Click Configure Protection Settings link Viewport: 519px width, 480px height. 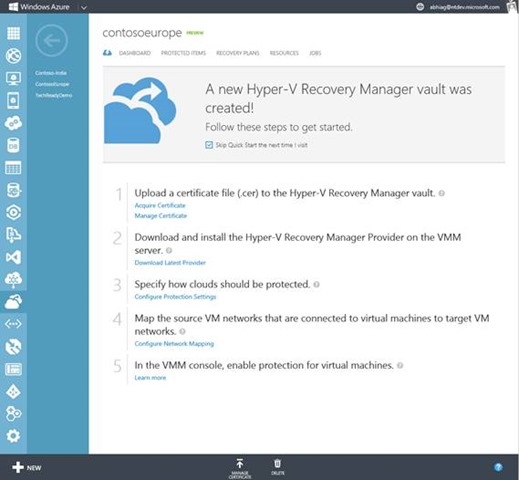(x=175, y=297)
